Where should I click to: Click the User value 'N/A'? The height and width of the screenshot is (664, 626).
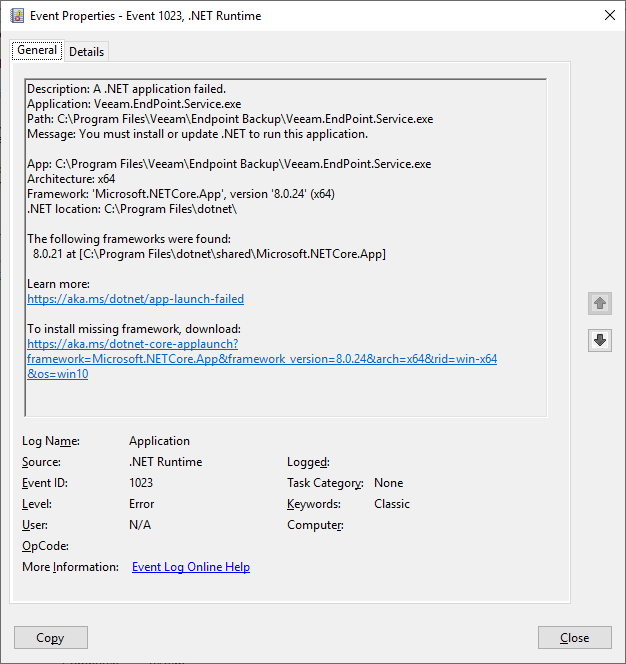pyautogui.click(x=140, y=525)
